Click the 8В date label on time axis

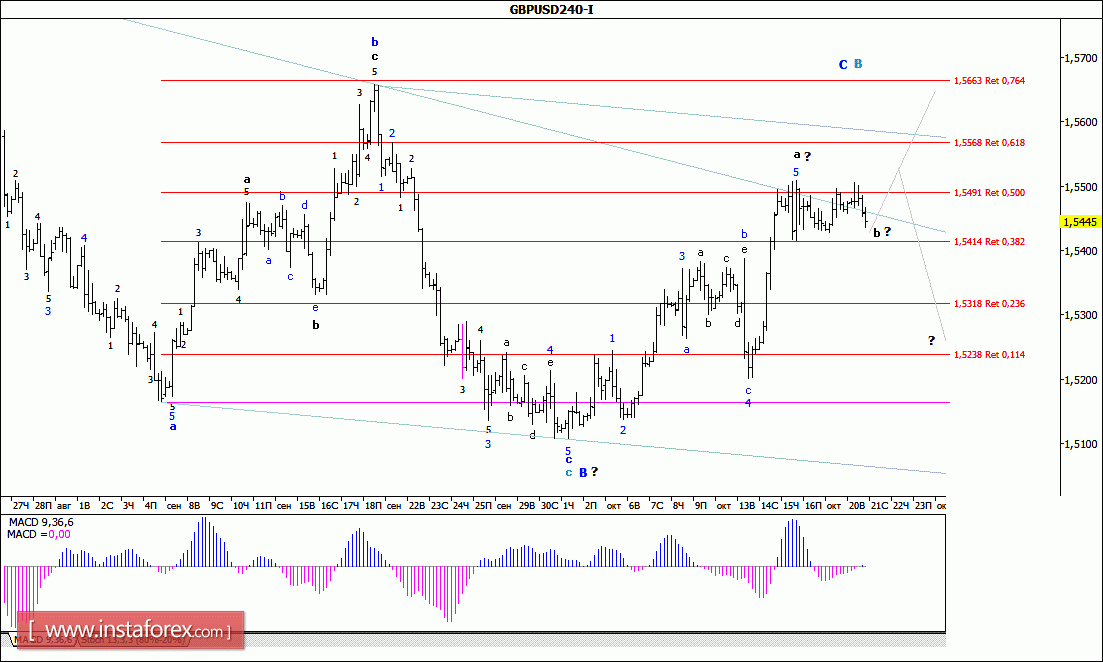pyautogui.click(x=195, y=506)
